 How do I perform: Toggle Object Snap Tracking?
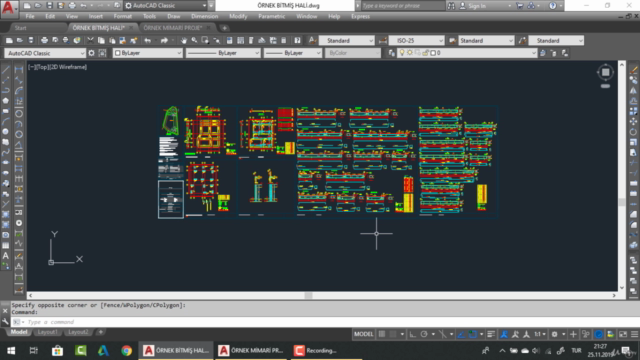tap(461, 334)
